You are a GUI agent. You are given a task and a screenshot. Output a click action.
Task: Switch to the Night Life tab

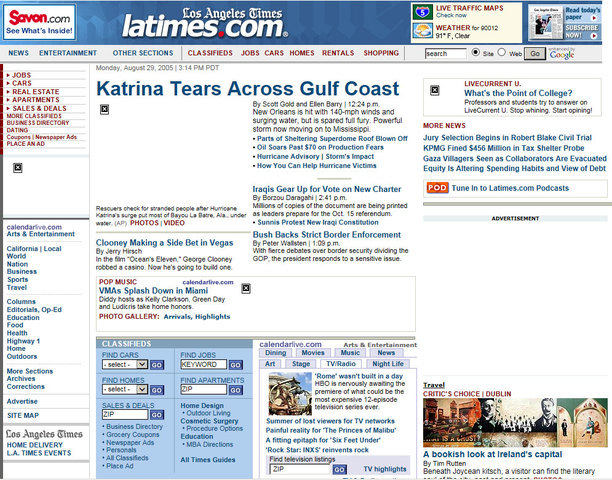(388, 364)
